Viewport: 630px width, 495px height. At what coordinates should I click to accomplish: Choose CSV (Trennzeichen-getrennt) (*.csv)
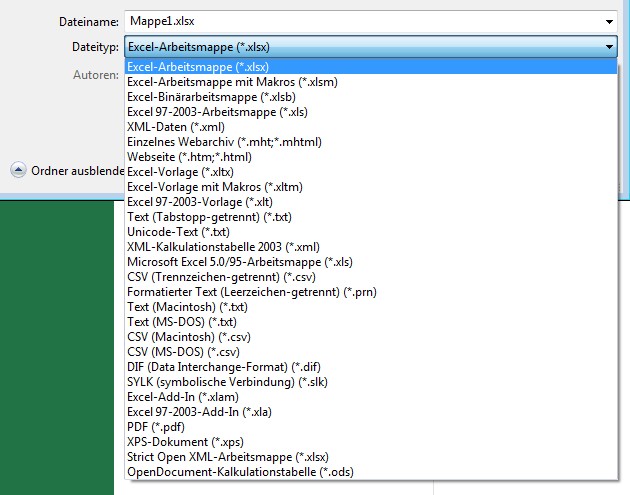[371, 277]
